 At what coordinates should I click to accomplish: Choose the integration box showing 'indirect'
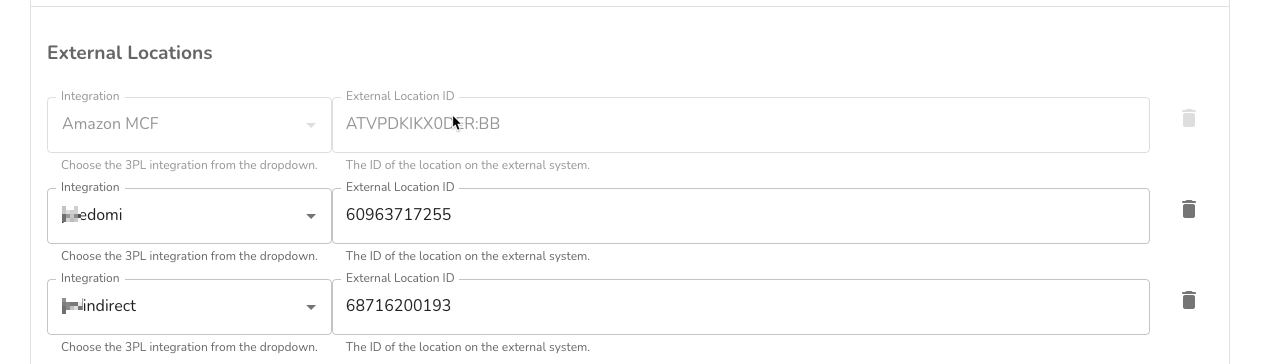[189, 307]
